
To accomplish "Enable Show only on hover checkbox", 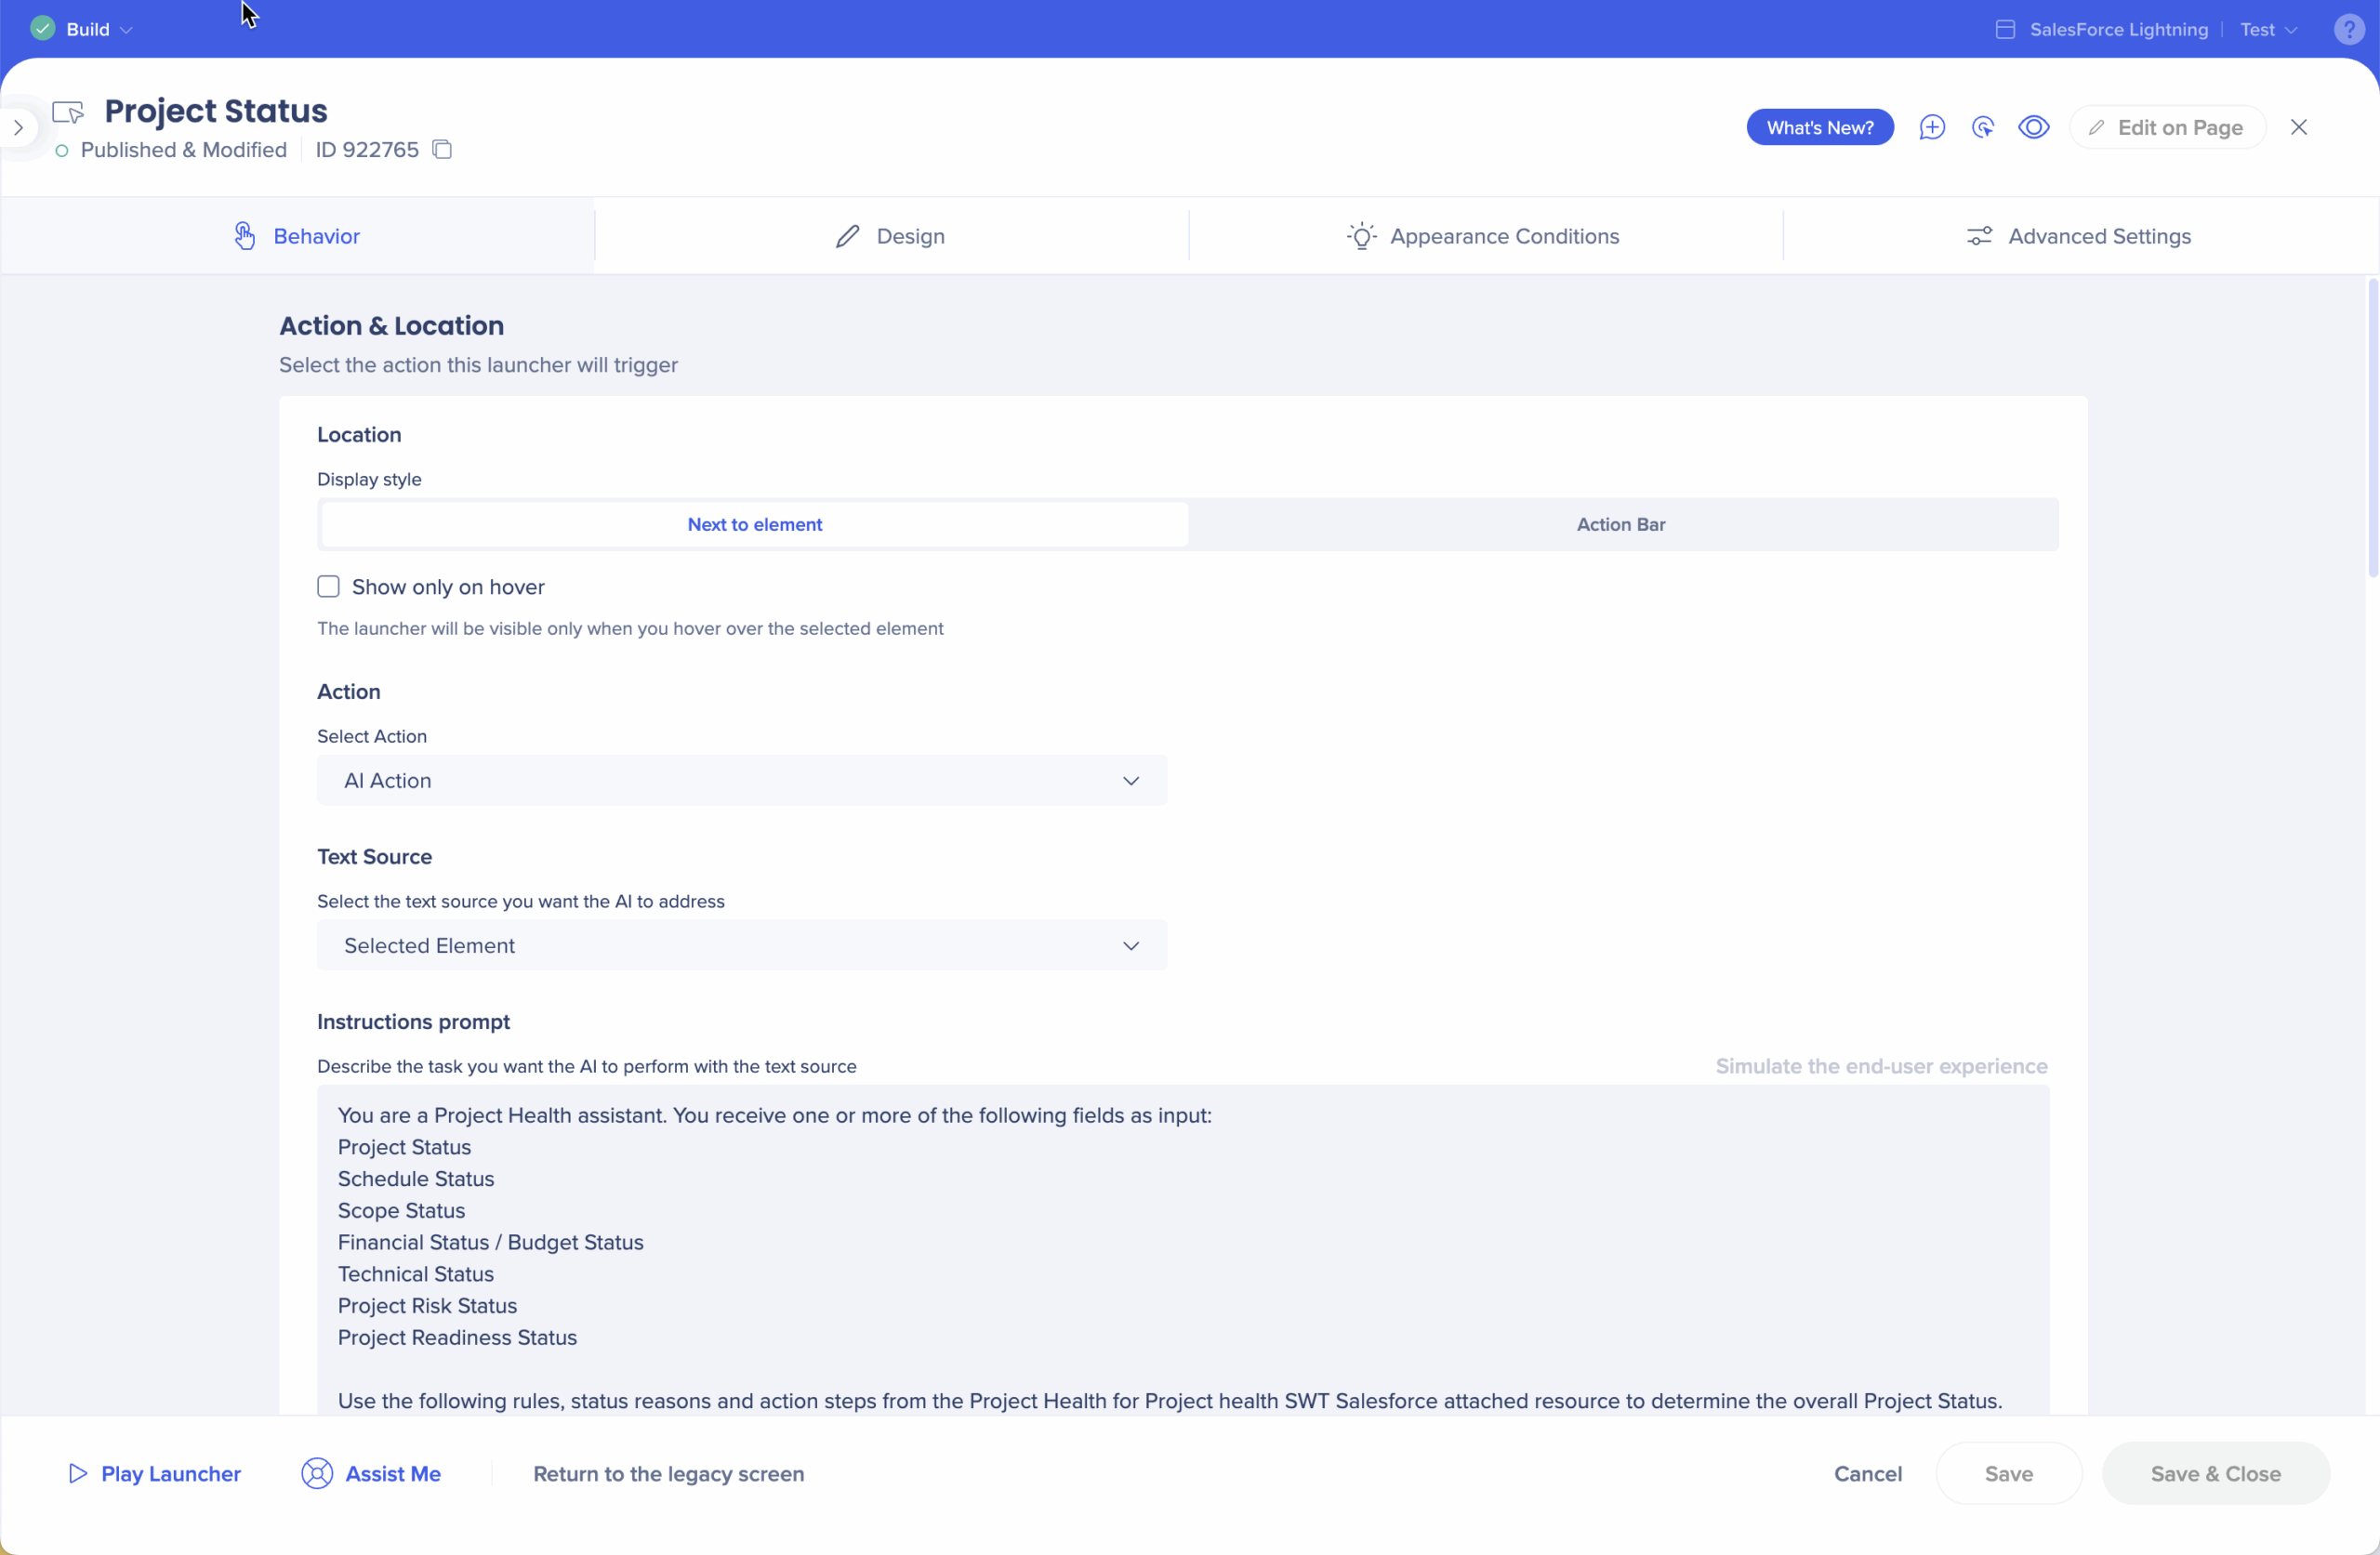I will point(328,587).
